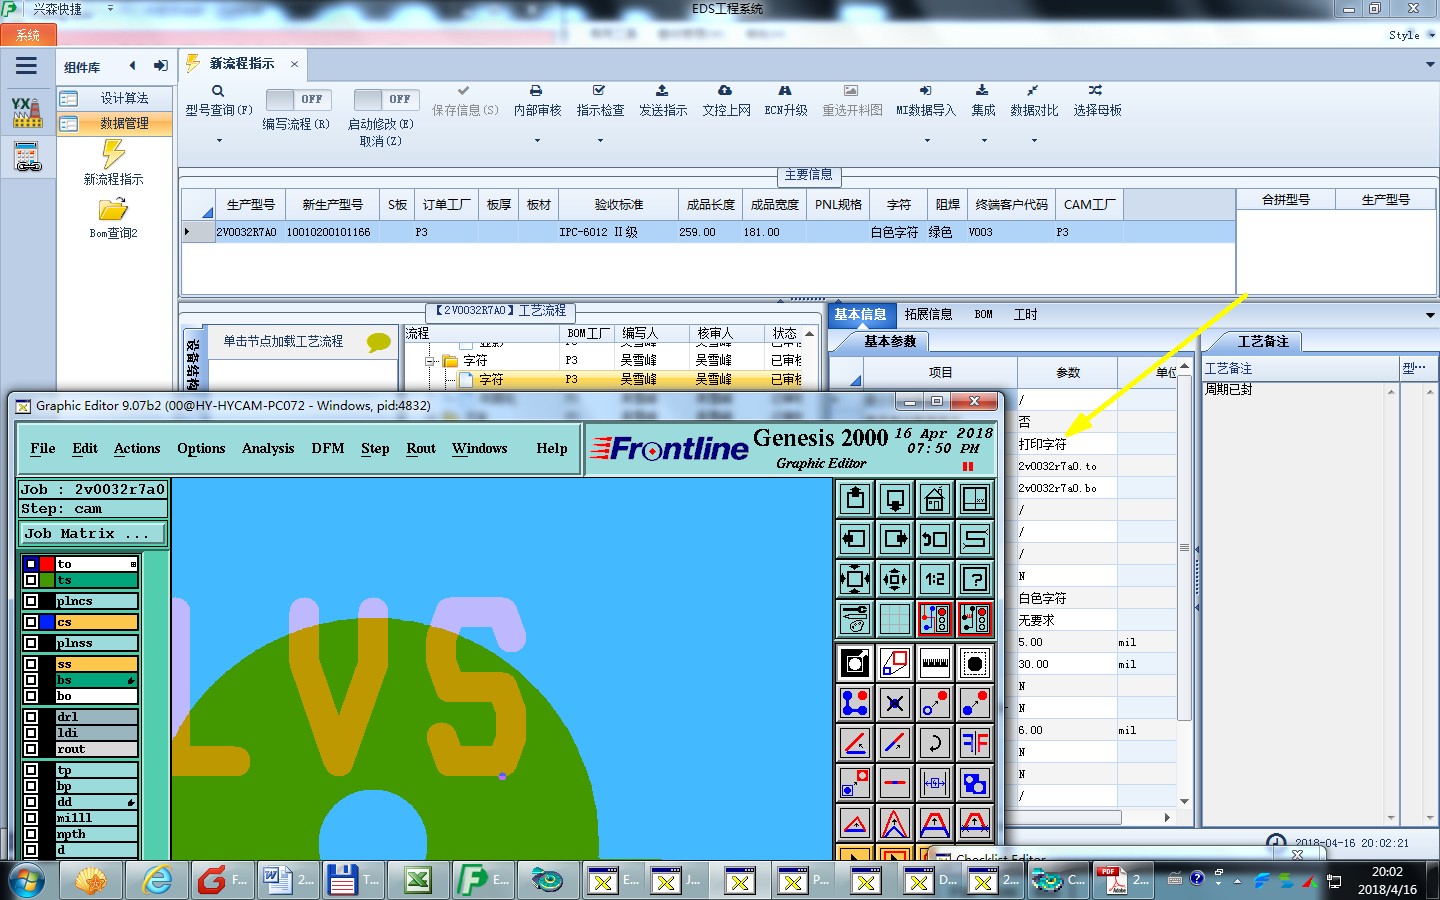1440x900 pixels.
Task: Check the box for layer 'plncs'
Action: 31,601
